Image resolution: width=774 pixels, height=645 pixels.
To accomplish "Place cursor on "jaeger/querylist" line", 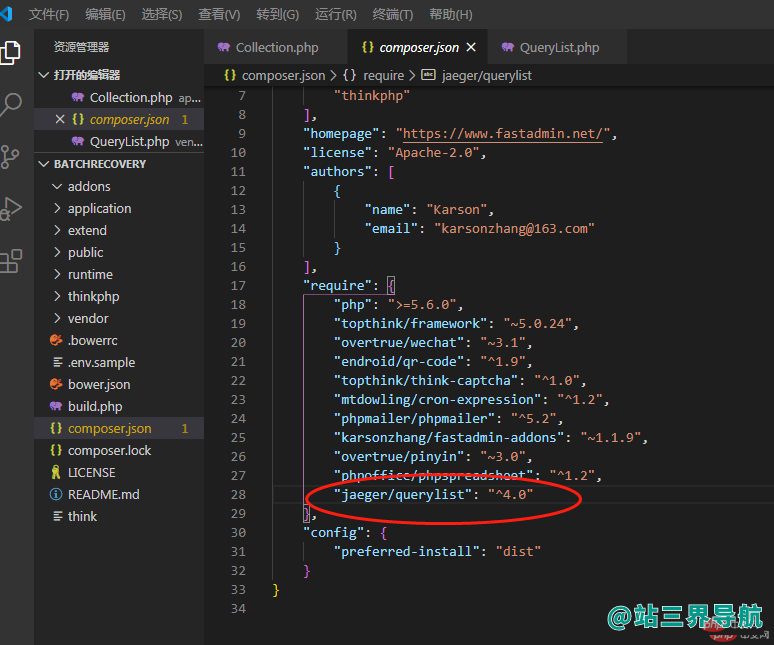I will (433, 494).
